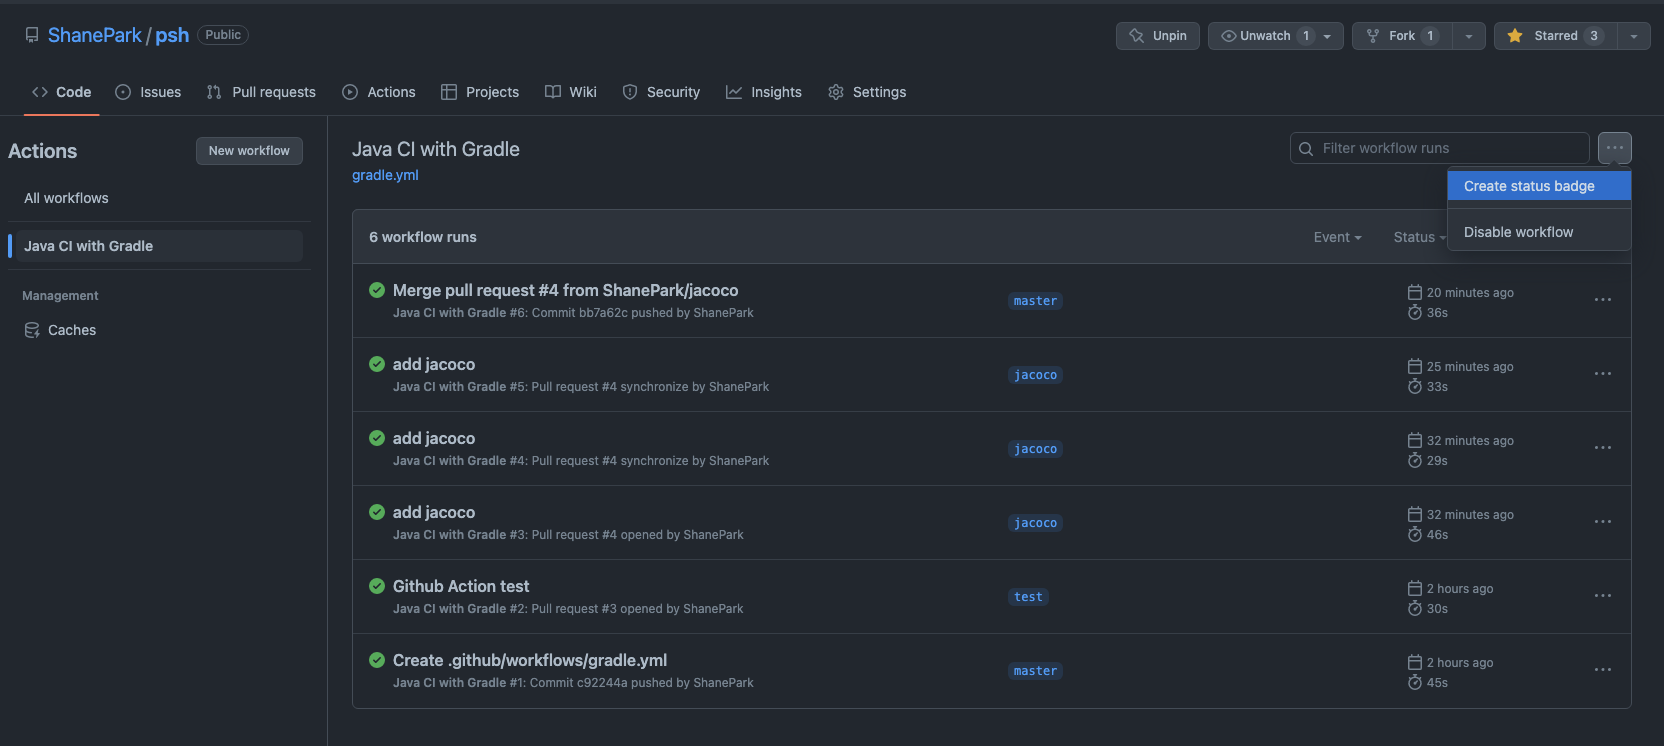Click the Caches database icon

point(32,330)
